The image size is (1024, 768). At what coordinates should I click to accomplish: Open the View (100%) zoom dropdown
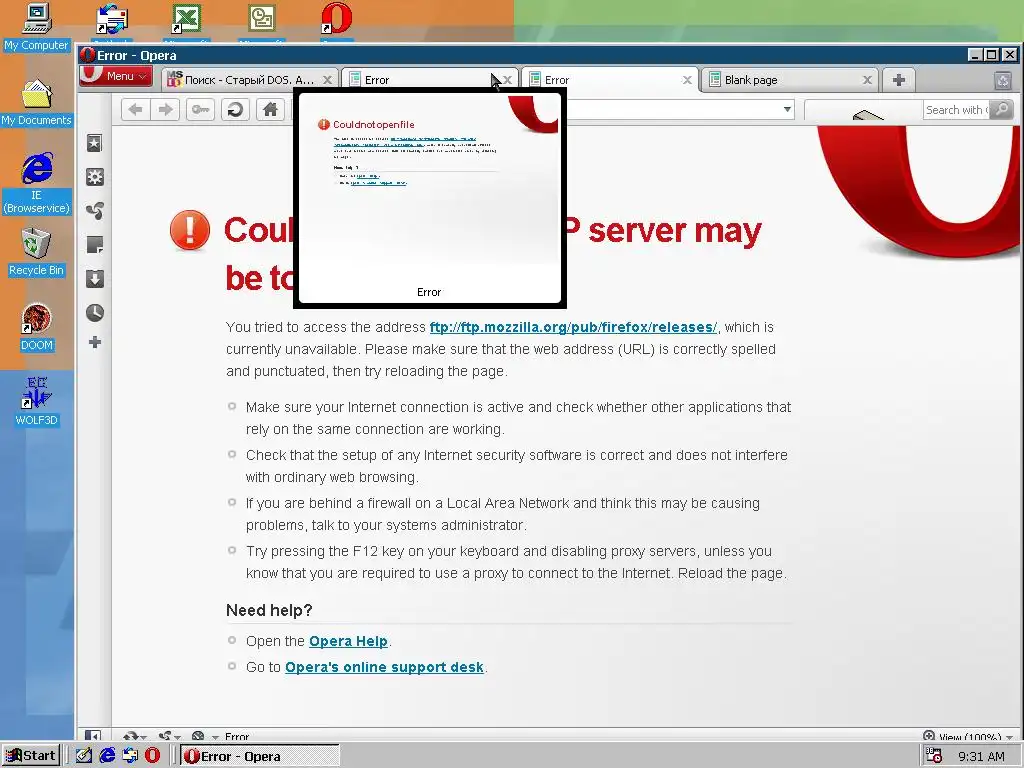pyautogui.click(x=968, y=737)
